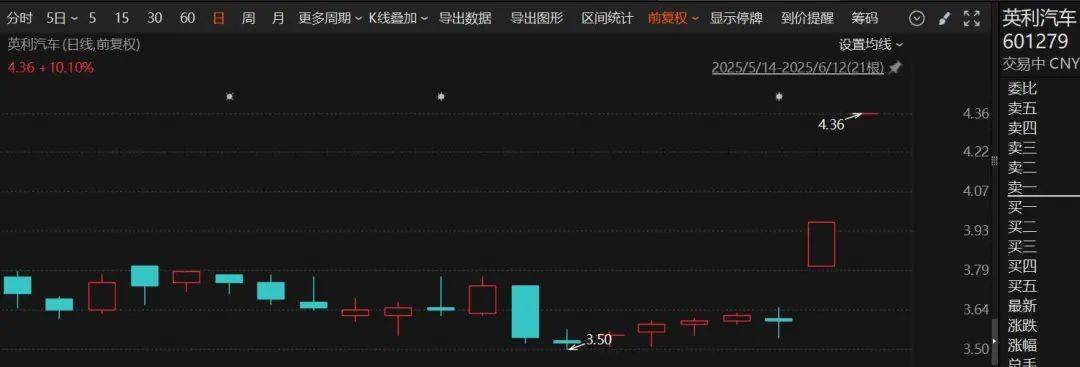1080x367 pixels.
Task: Expand 设置均线 moving average settings
Action: [x=871, y=45]
